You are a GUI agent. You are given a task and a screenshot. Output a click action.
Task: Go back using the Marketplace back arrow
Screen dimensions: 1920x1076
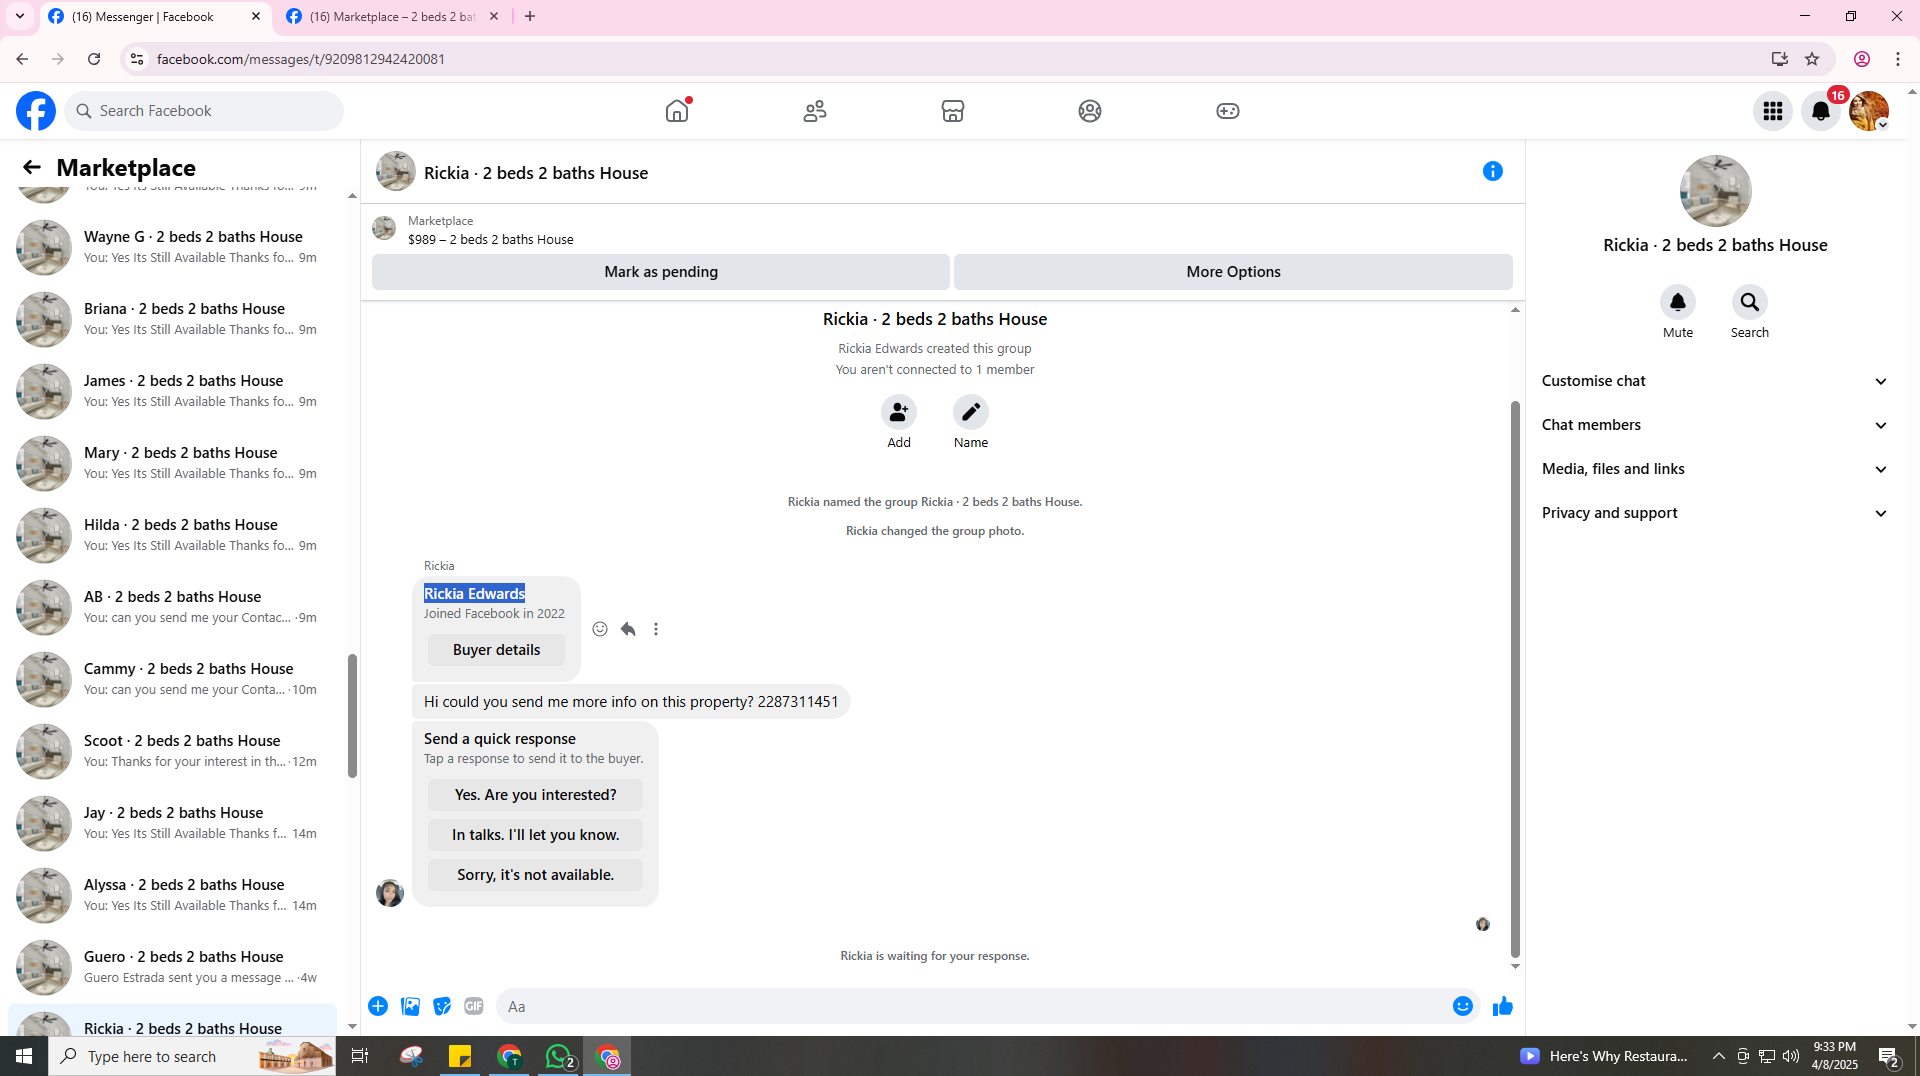(x=31, y=167)
